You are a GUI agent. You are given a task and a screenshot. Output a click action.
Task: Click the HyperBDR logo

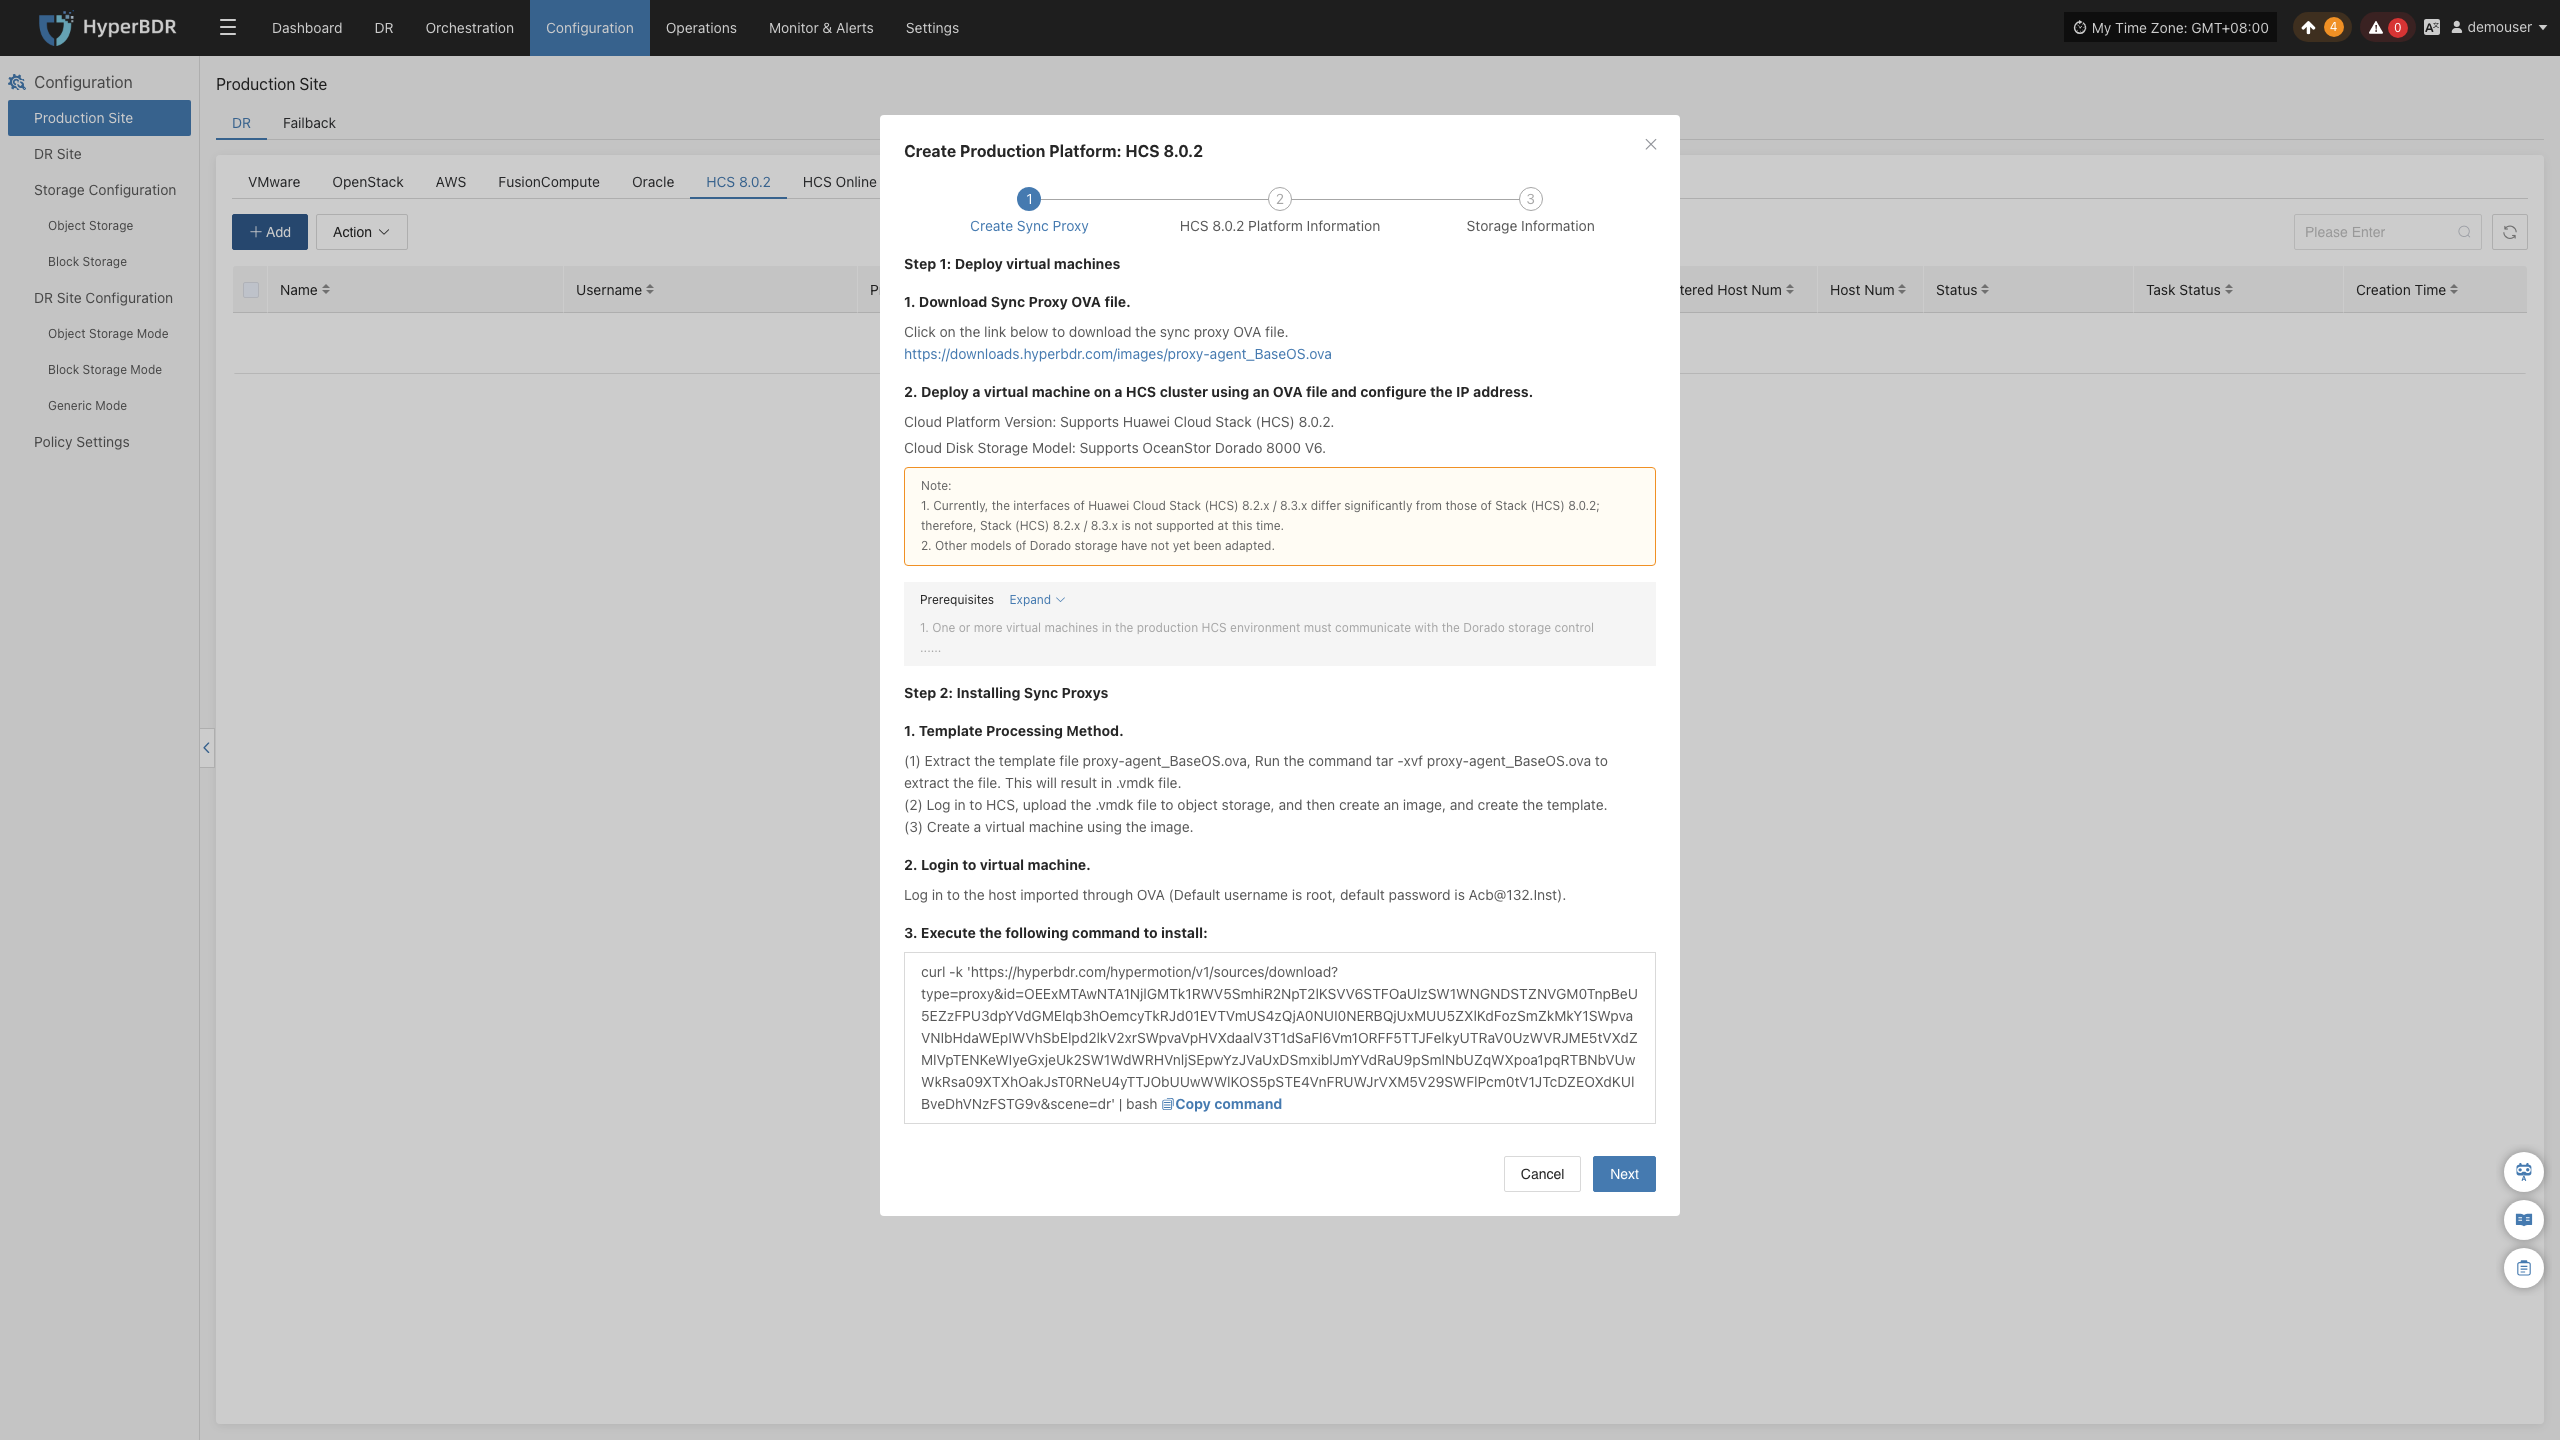pos(107,27)
